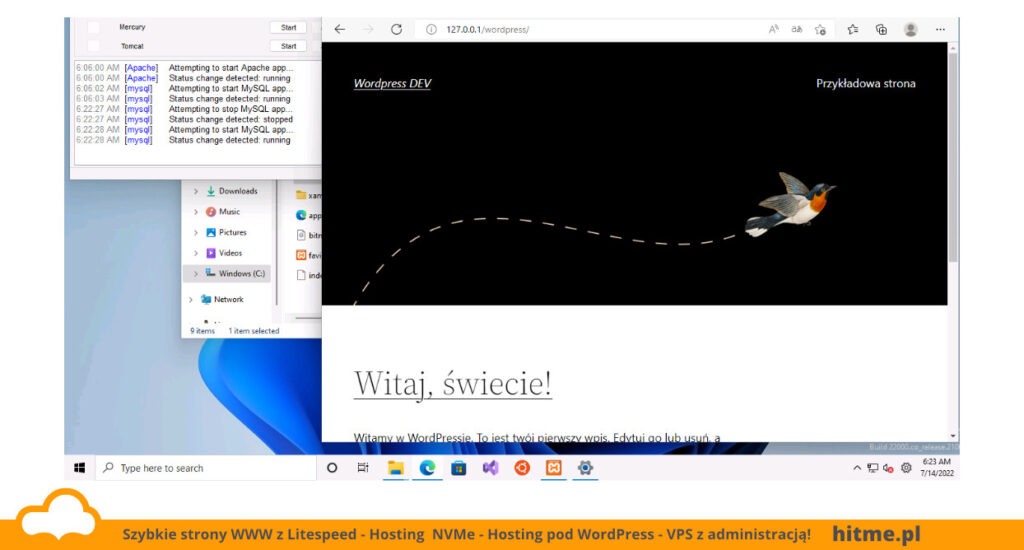
Task: Expand the Network node in File Explorer
Action: 190,300
